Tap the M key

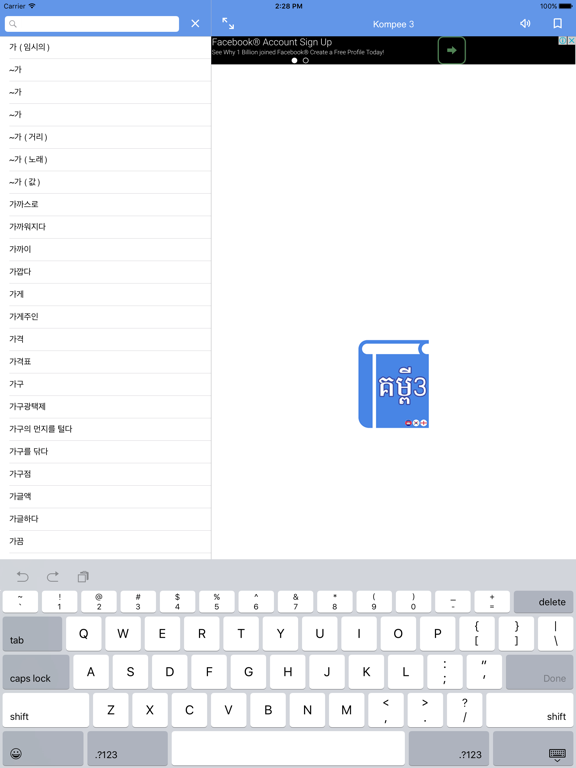pyautogui.click(x=346, y=710)
